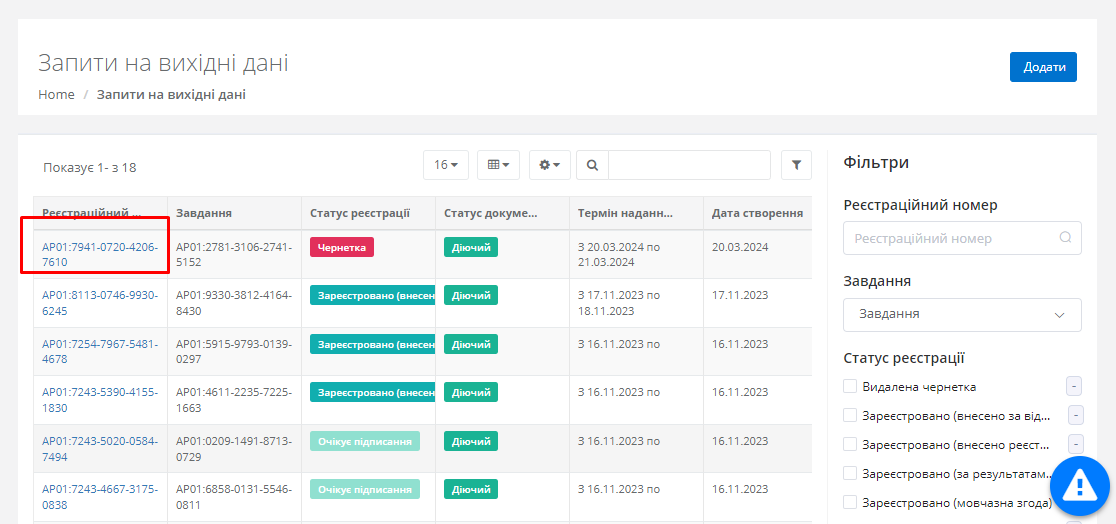Click the search magnifier icon

(592, 165)
